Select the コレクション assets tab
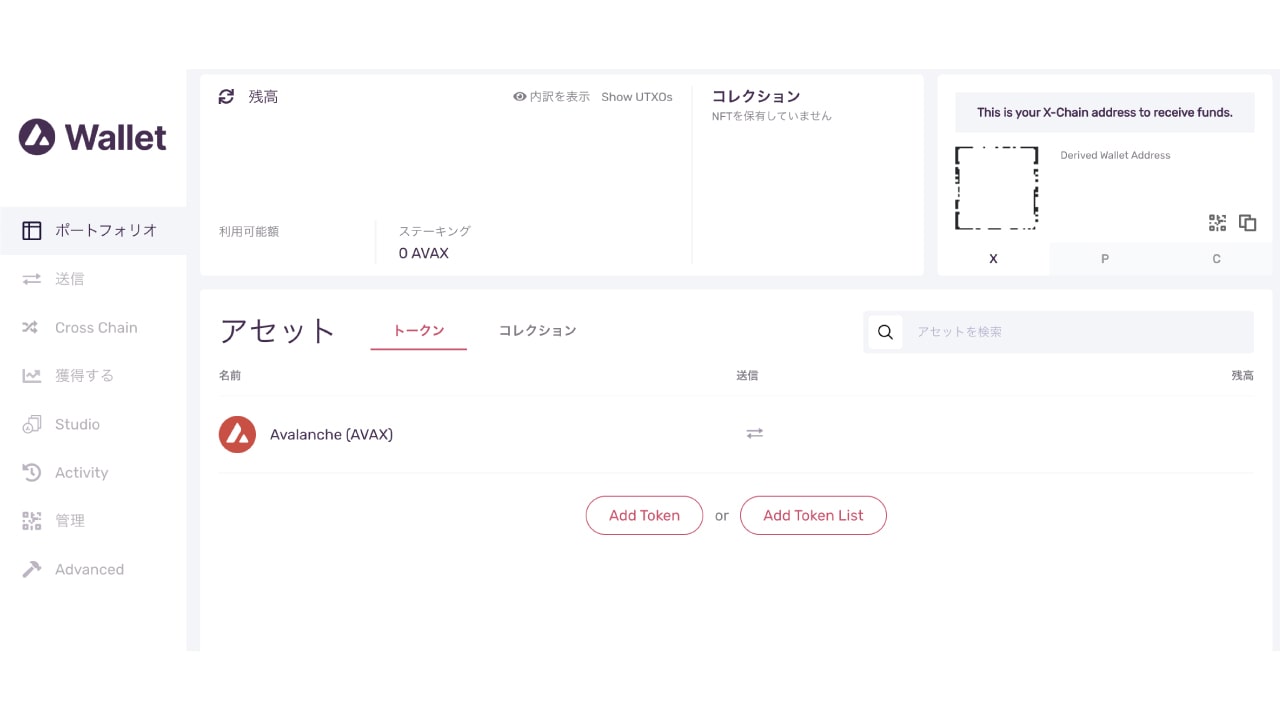Viewport: 1280px width, 720px height. coord(538,330)
